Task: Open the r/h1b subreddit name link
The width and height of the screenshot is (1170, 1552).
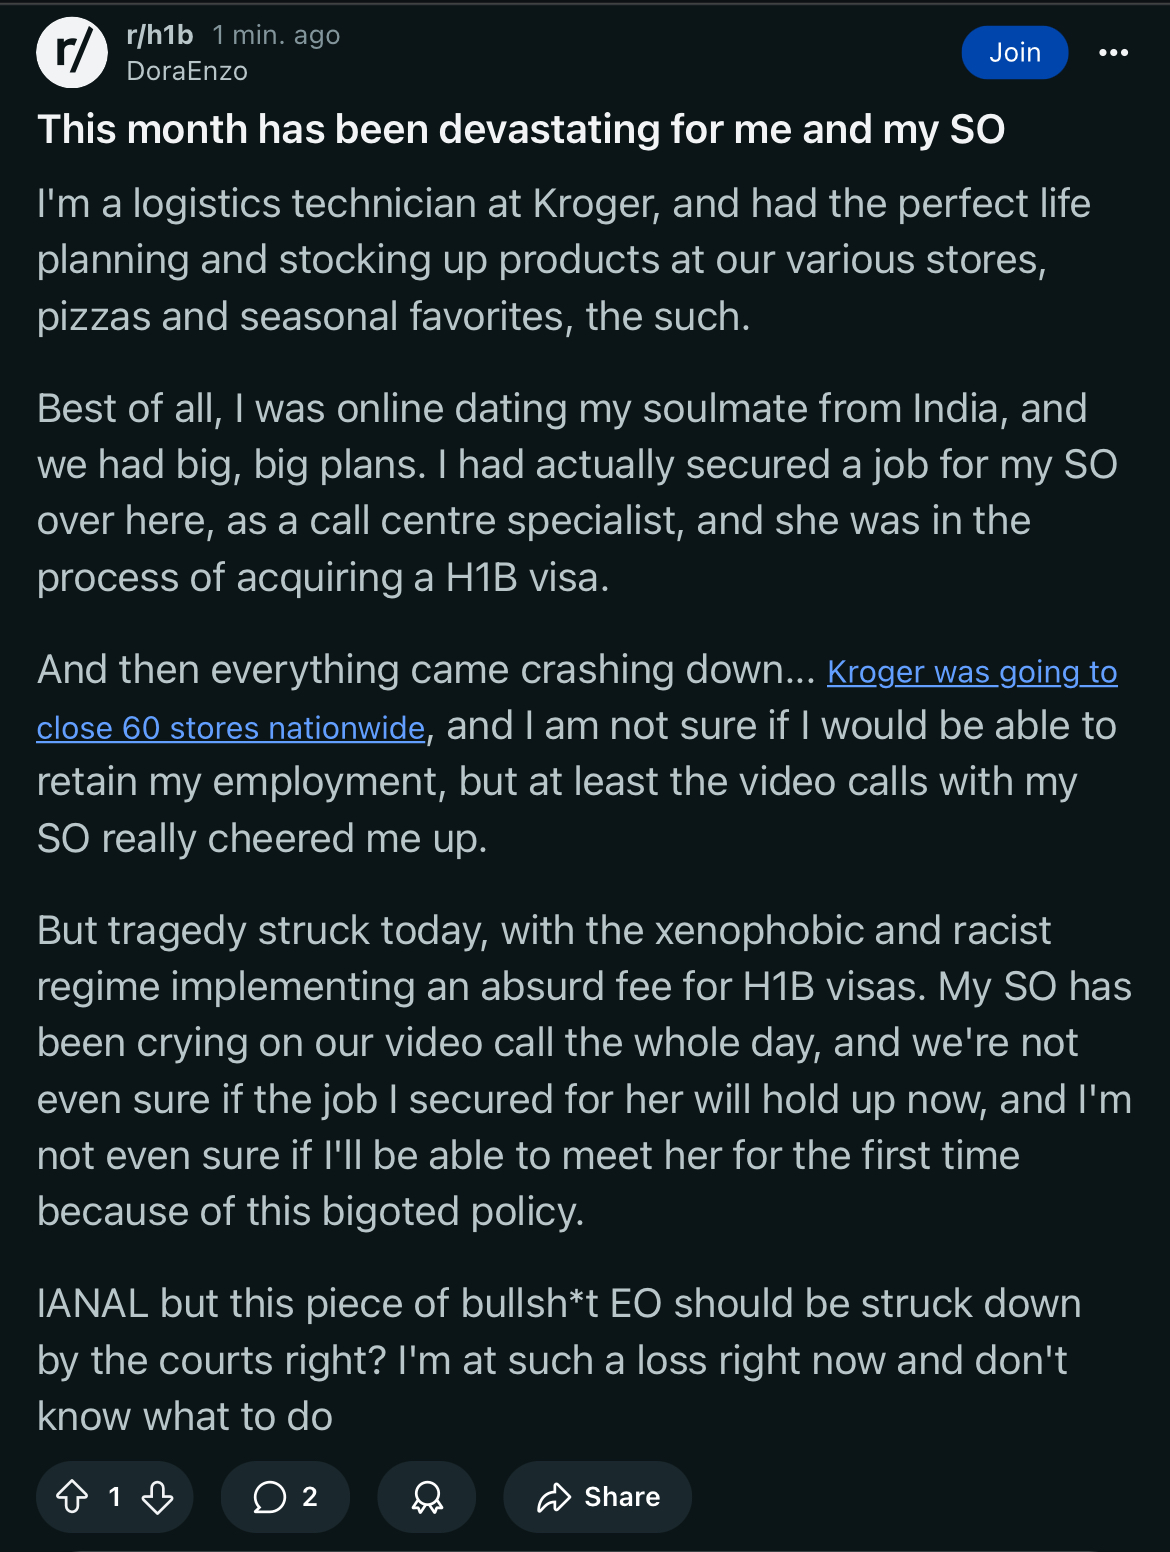Action: pyautogui.click(x=160, y=35)
